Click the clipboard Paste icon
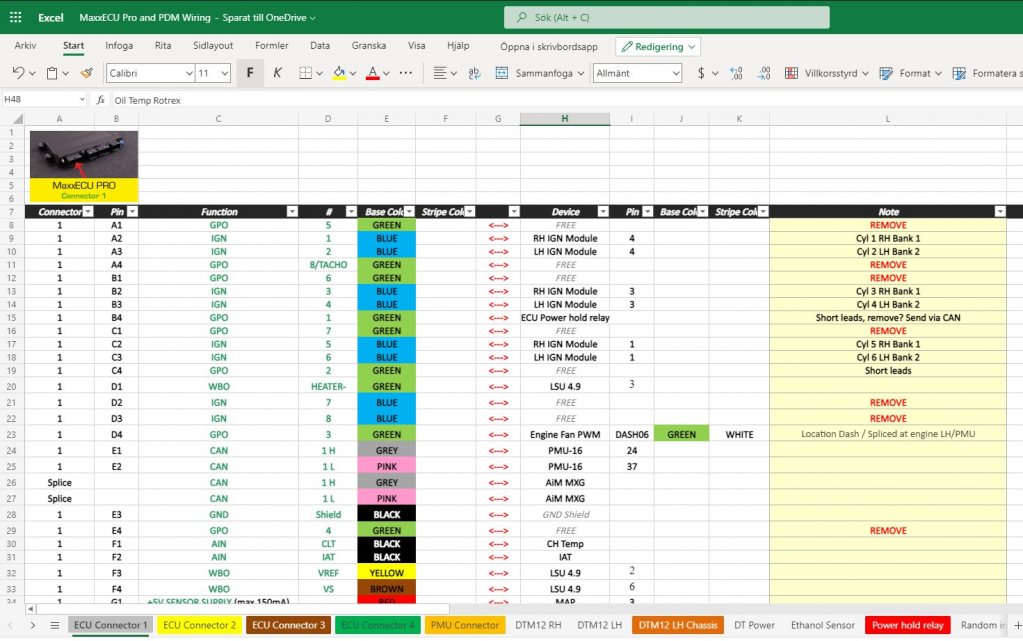This screenshot has height=641, width=1023. click(52, 73)
